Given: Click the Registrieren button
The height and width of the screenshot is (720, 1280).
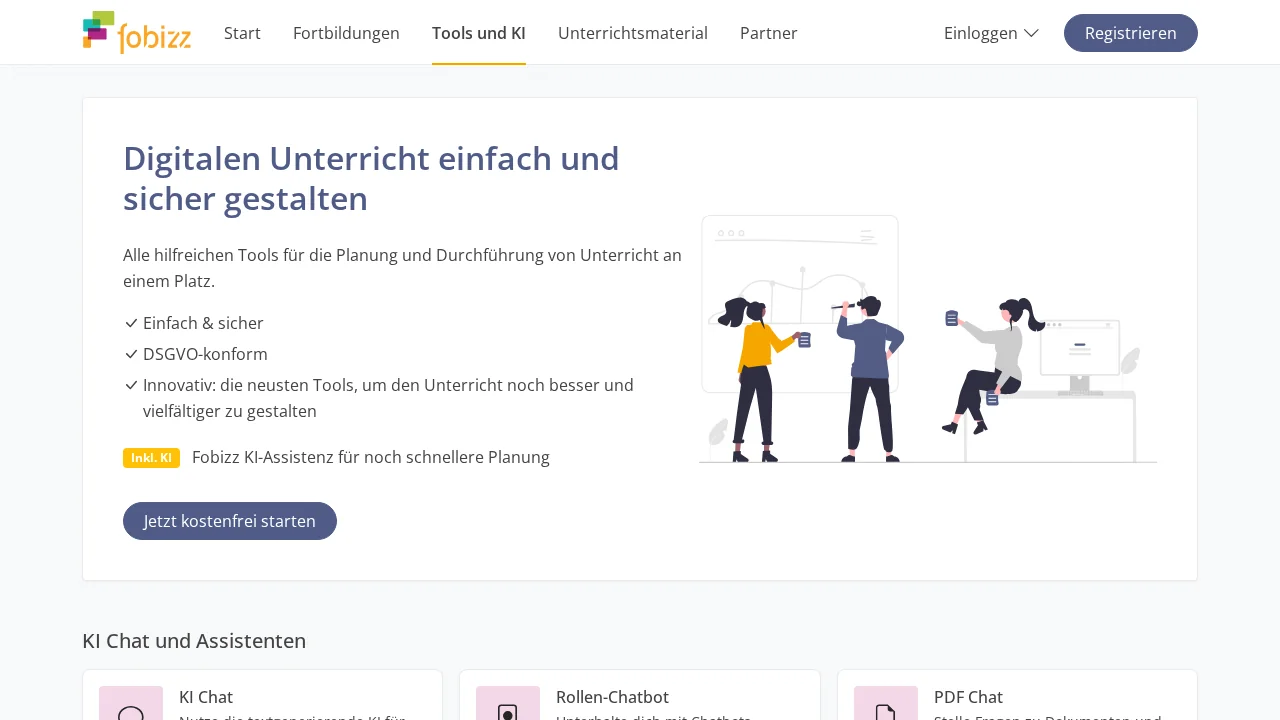Looking at the screenshot, I should pyautogui.click(x=1131, y=33).
